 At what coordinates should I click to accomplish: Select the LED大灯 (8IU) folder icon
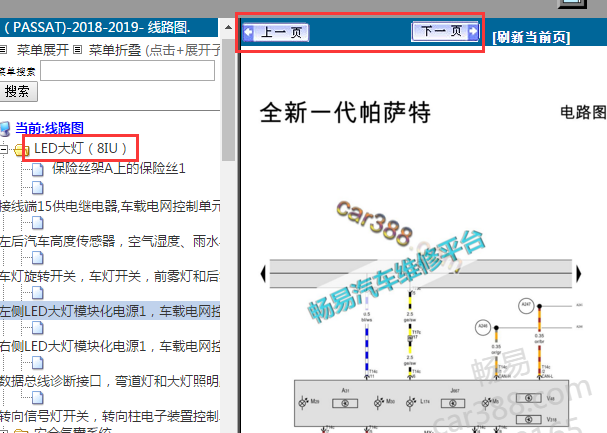pyautogui.click(x=21, y=149)
